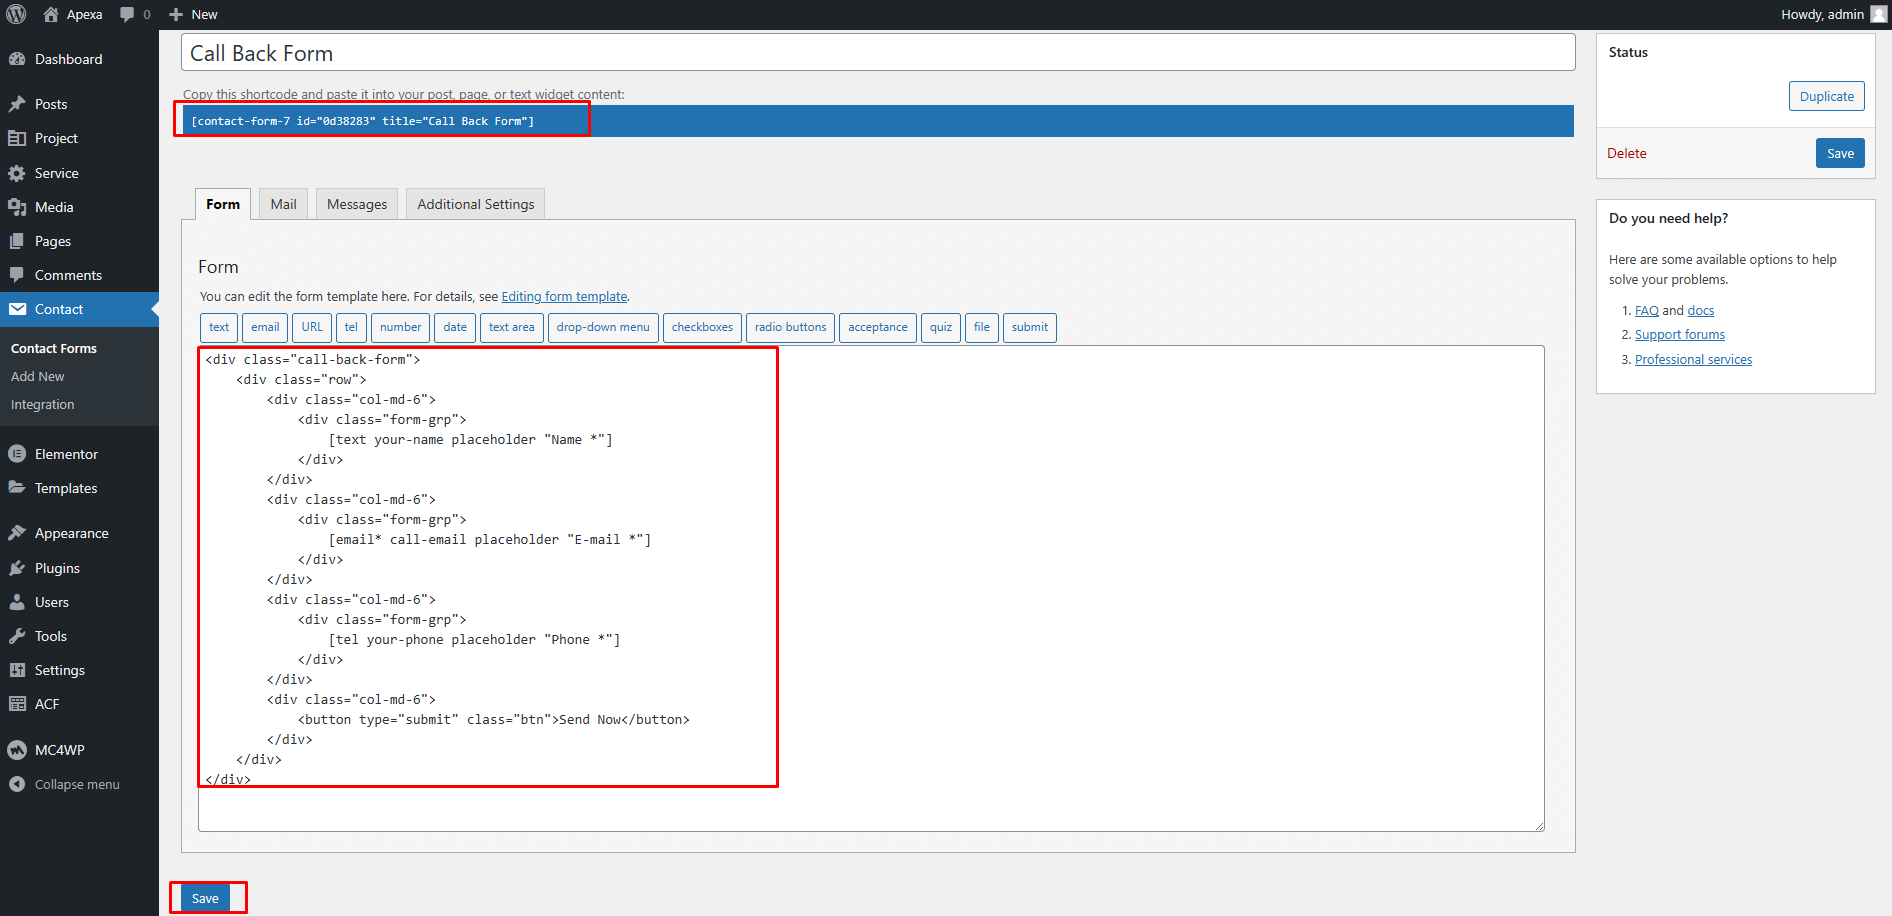Click the Apexa site name
Screen dimensions: 1892x916
click(84, 14)
